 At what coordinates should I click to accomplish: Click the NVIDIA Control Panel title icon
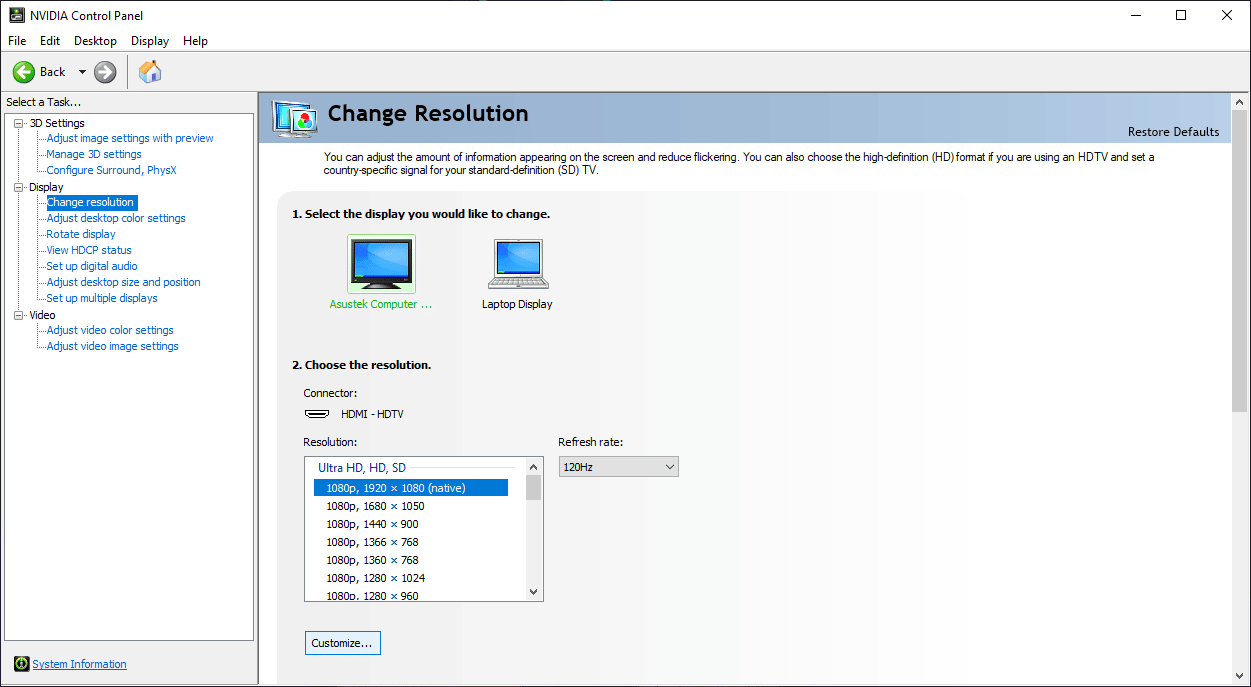(17, 15)
